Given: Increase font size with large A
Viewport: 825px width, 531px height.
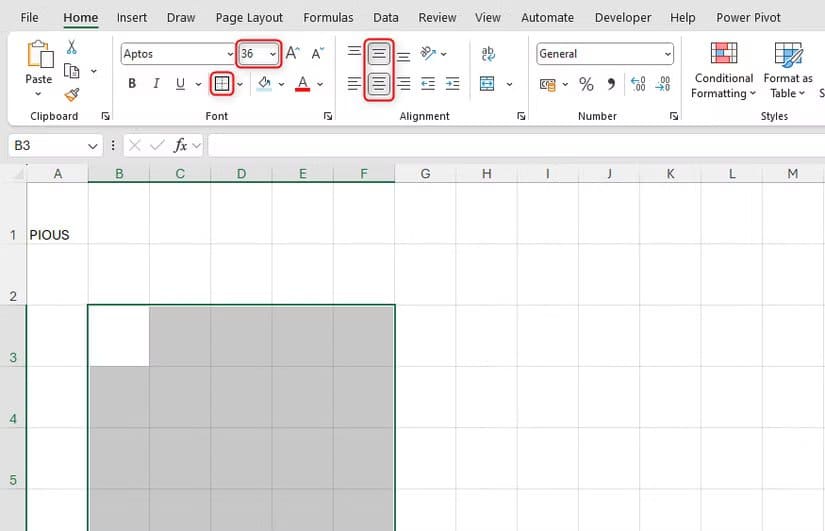Looking at the screenshot, I should click(293, 53).
